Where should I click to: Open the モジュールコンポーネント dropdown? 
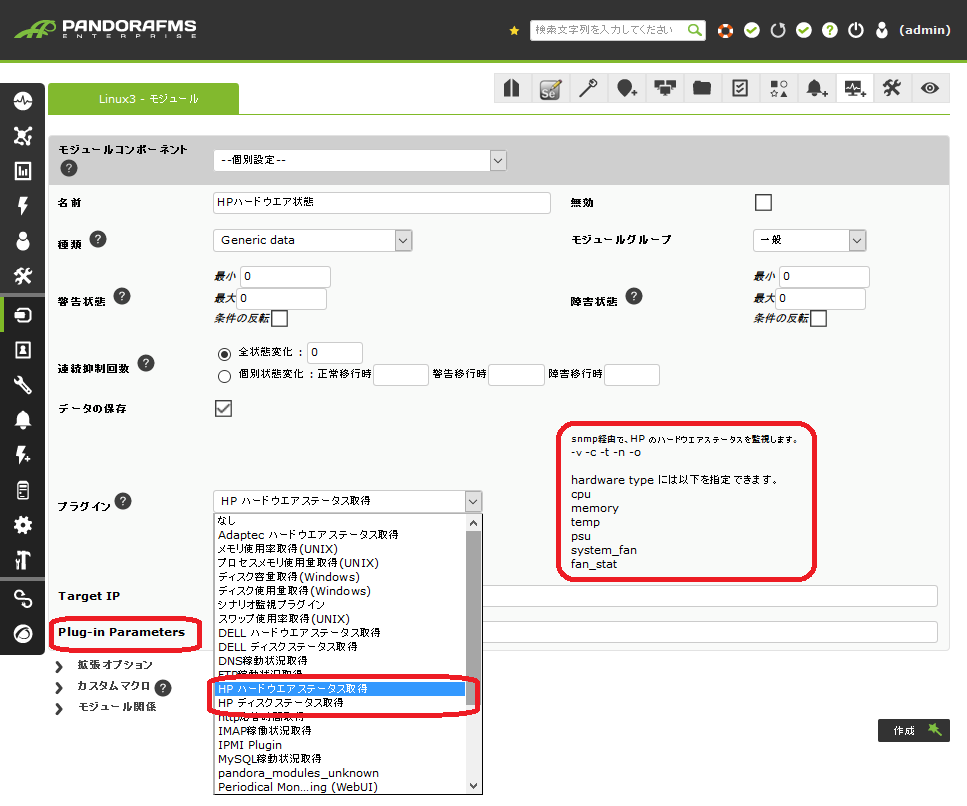coord(360,160)
